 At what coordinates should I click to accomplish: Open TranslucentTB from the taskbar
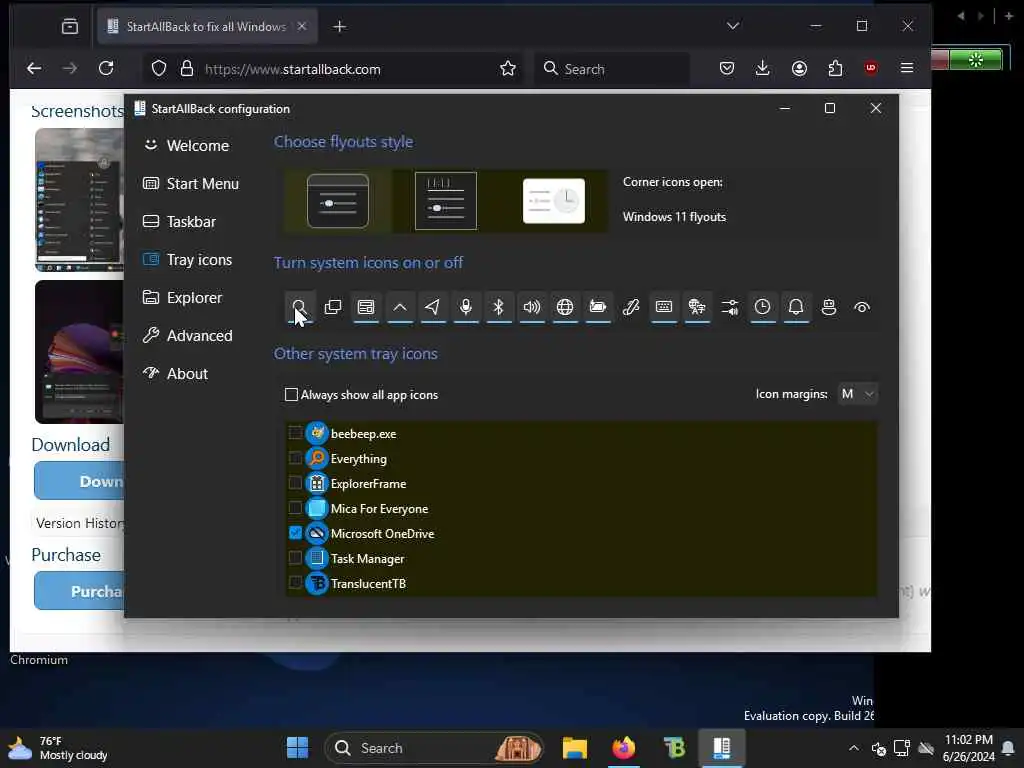click(674, 748)
